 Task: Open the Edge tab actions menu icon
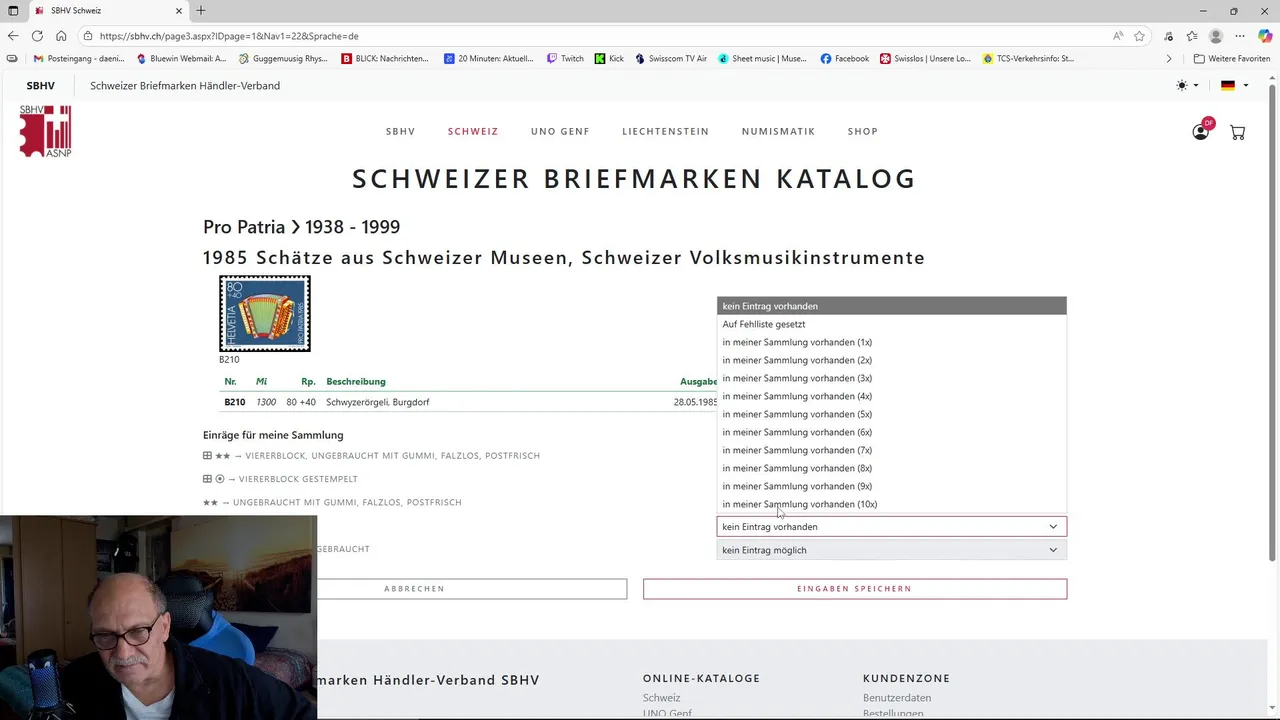(x=13, y=10)
